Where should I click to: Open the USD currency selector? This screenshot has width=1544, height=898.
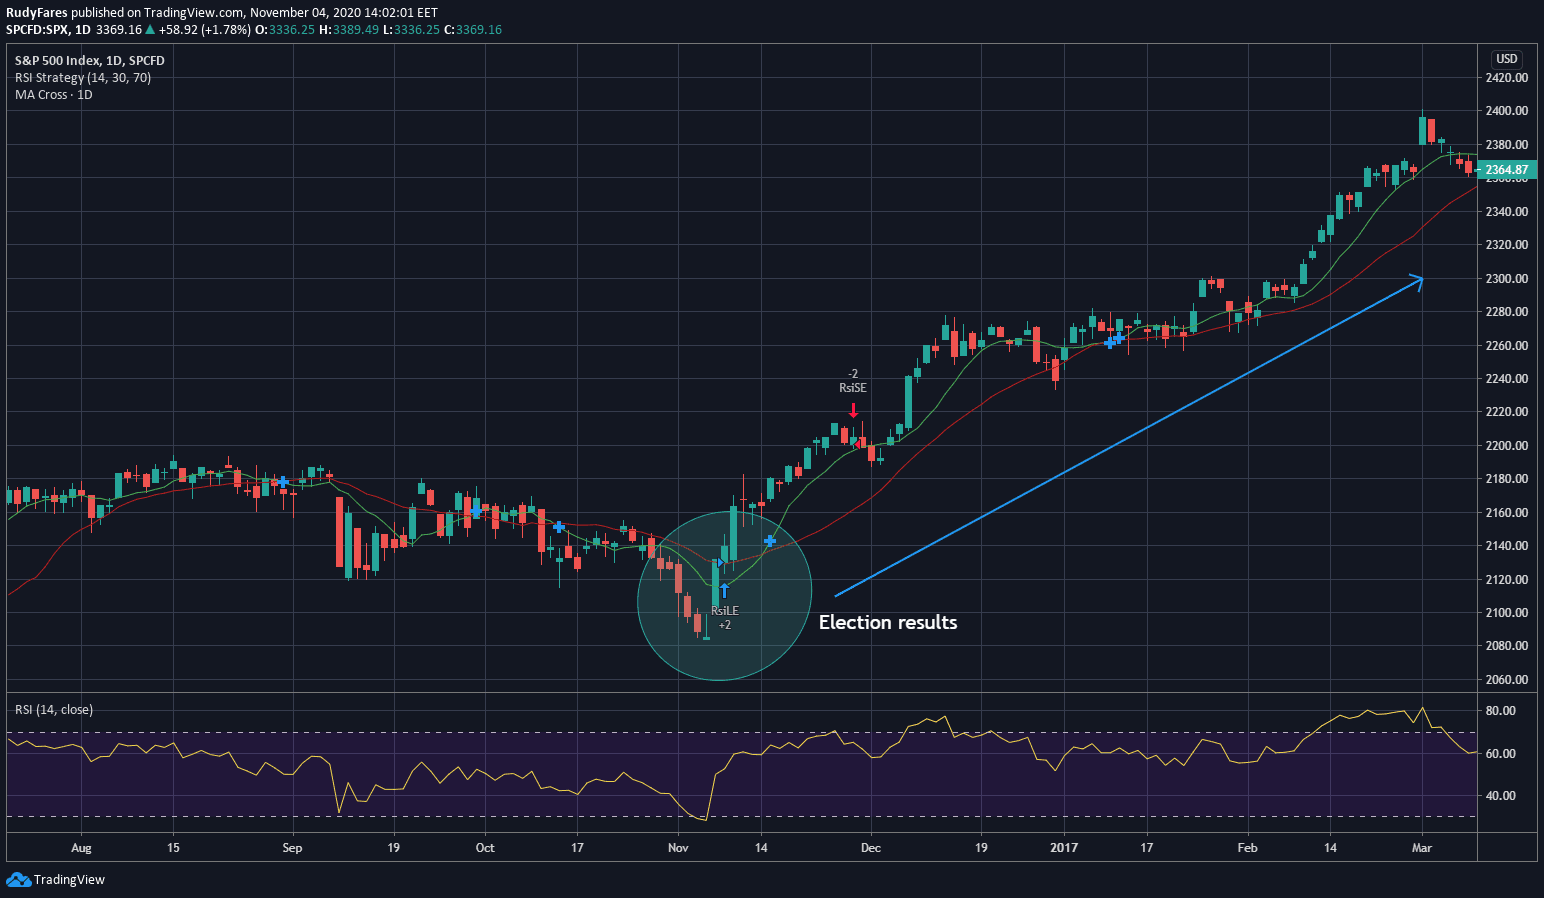pos(1506,59)
